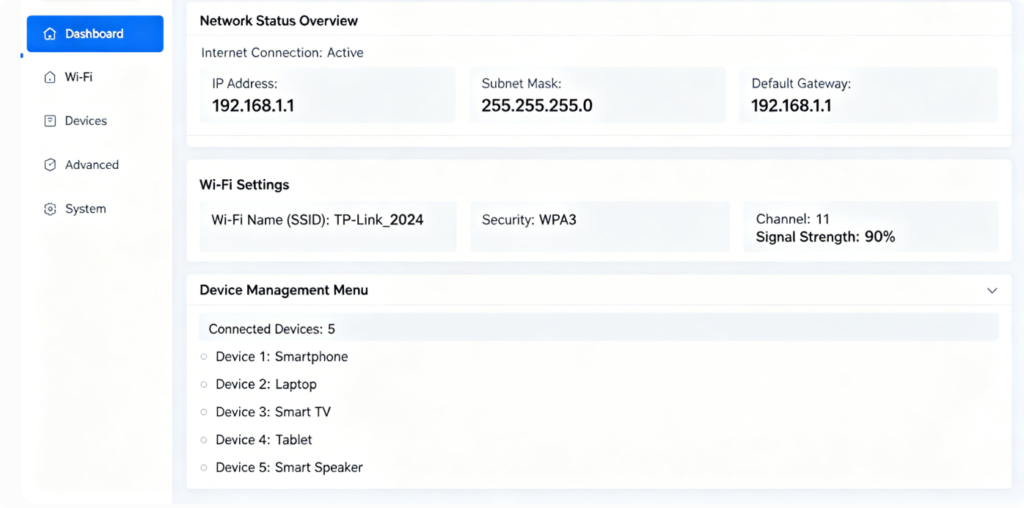1024x508 pixels.
Task: Click the IP Address 192.168.1.1 value
Action: (x=253, y=106)
